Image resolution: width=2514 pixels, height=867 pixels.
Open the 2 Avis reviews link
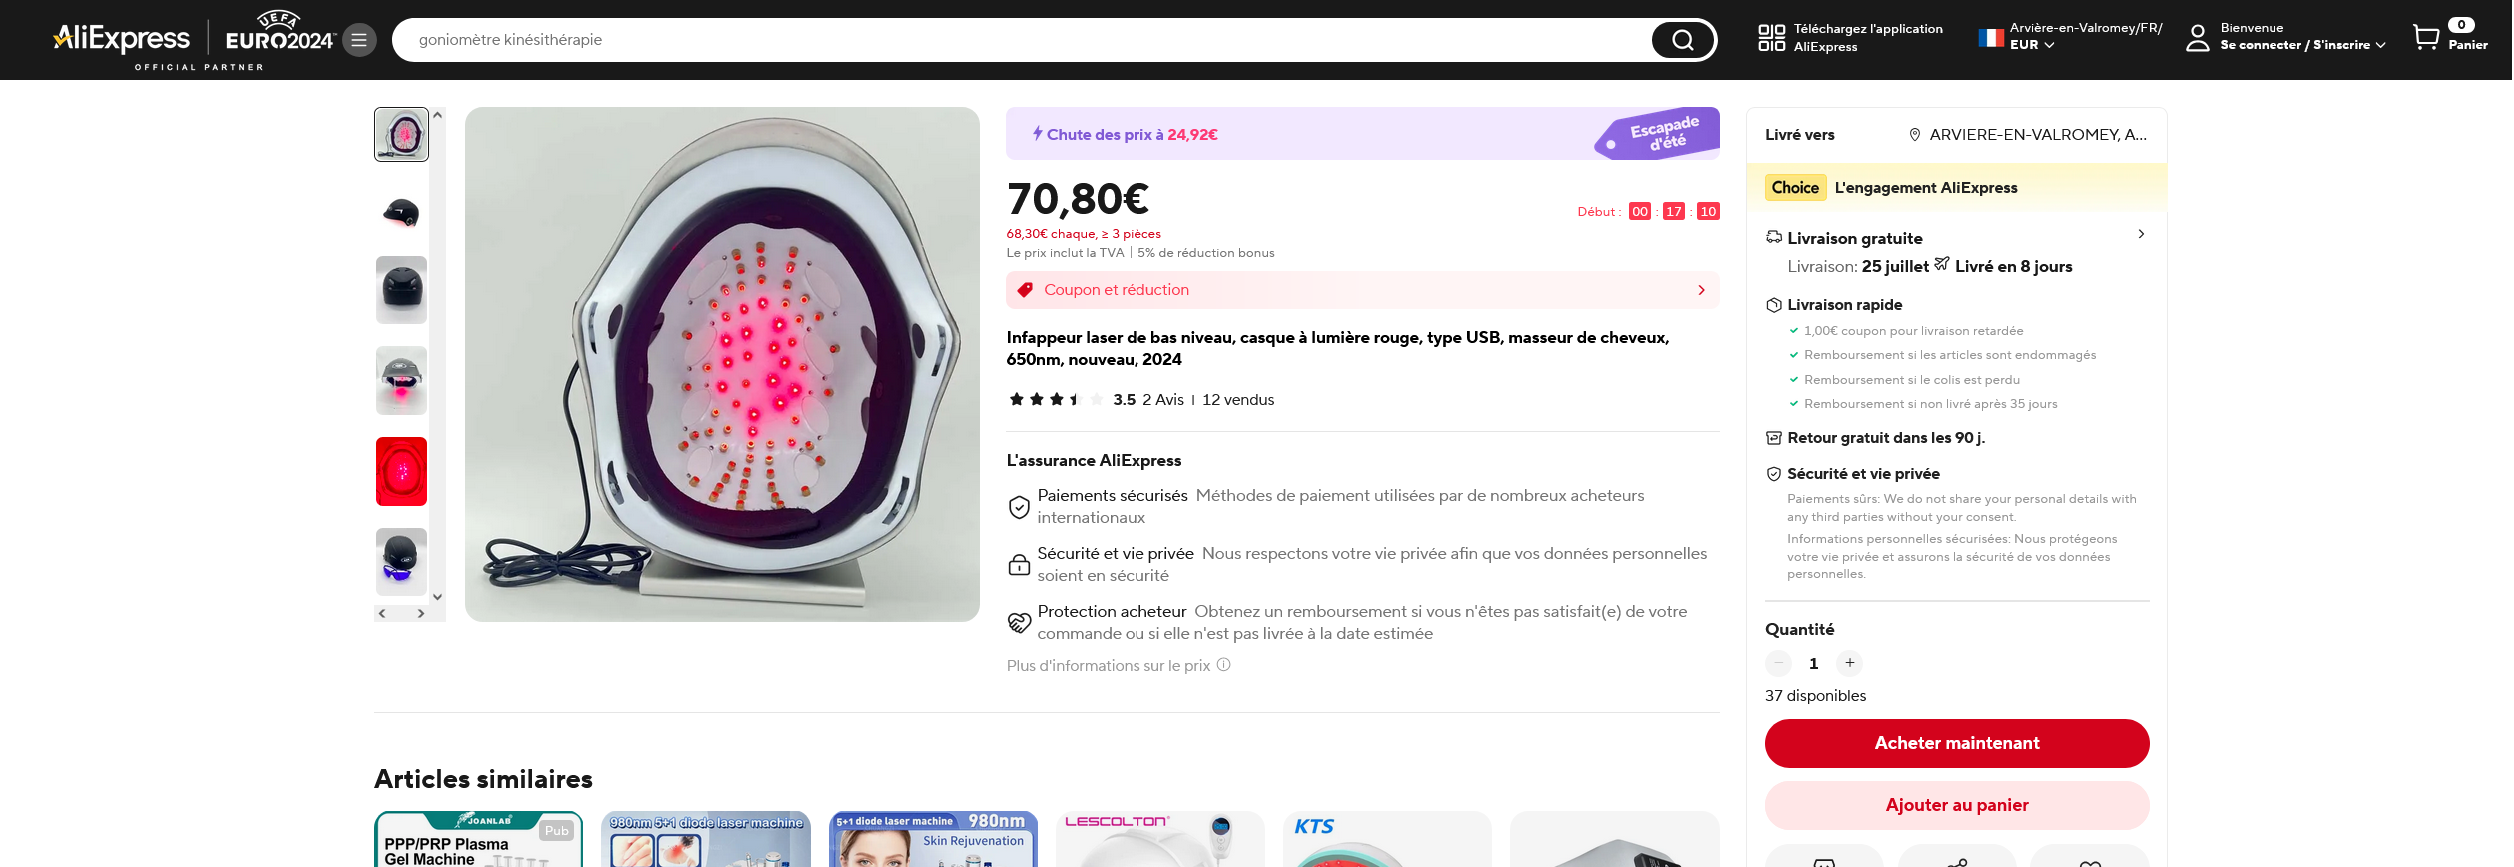[1162, 400]
